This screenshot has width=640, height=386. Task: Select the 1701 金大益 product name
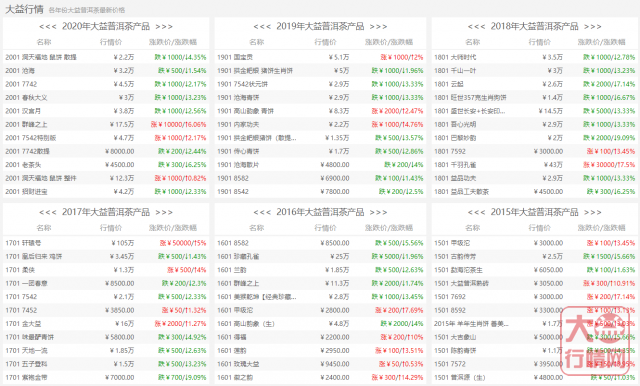[x=23, y=324]
